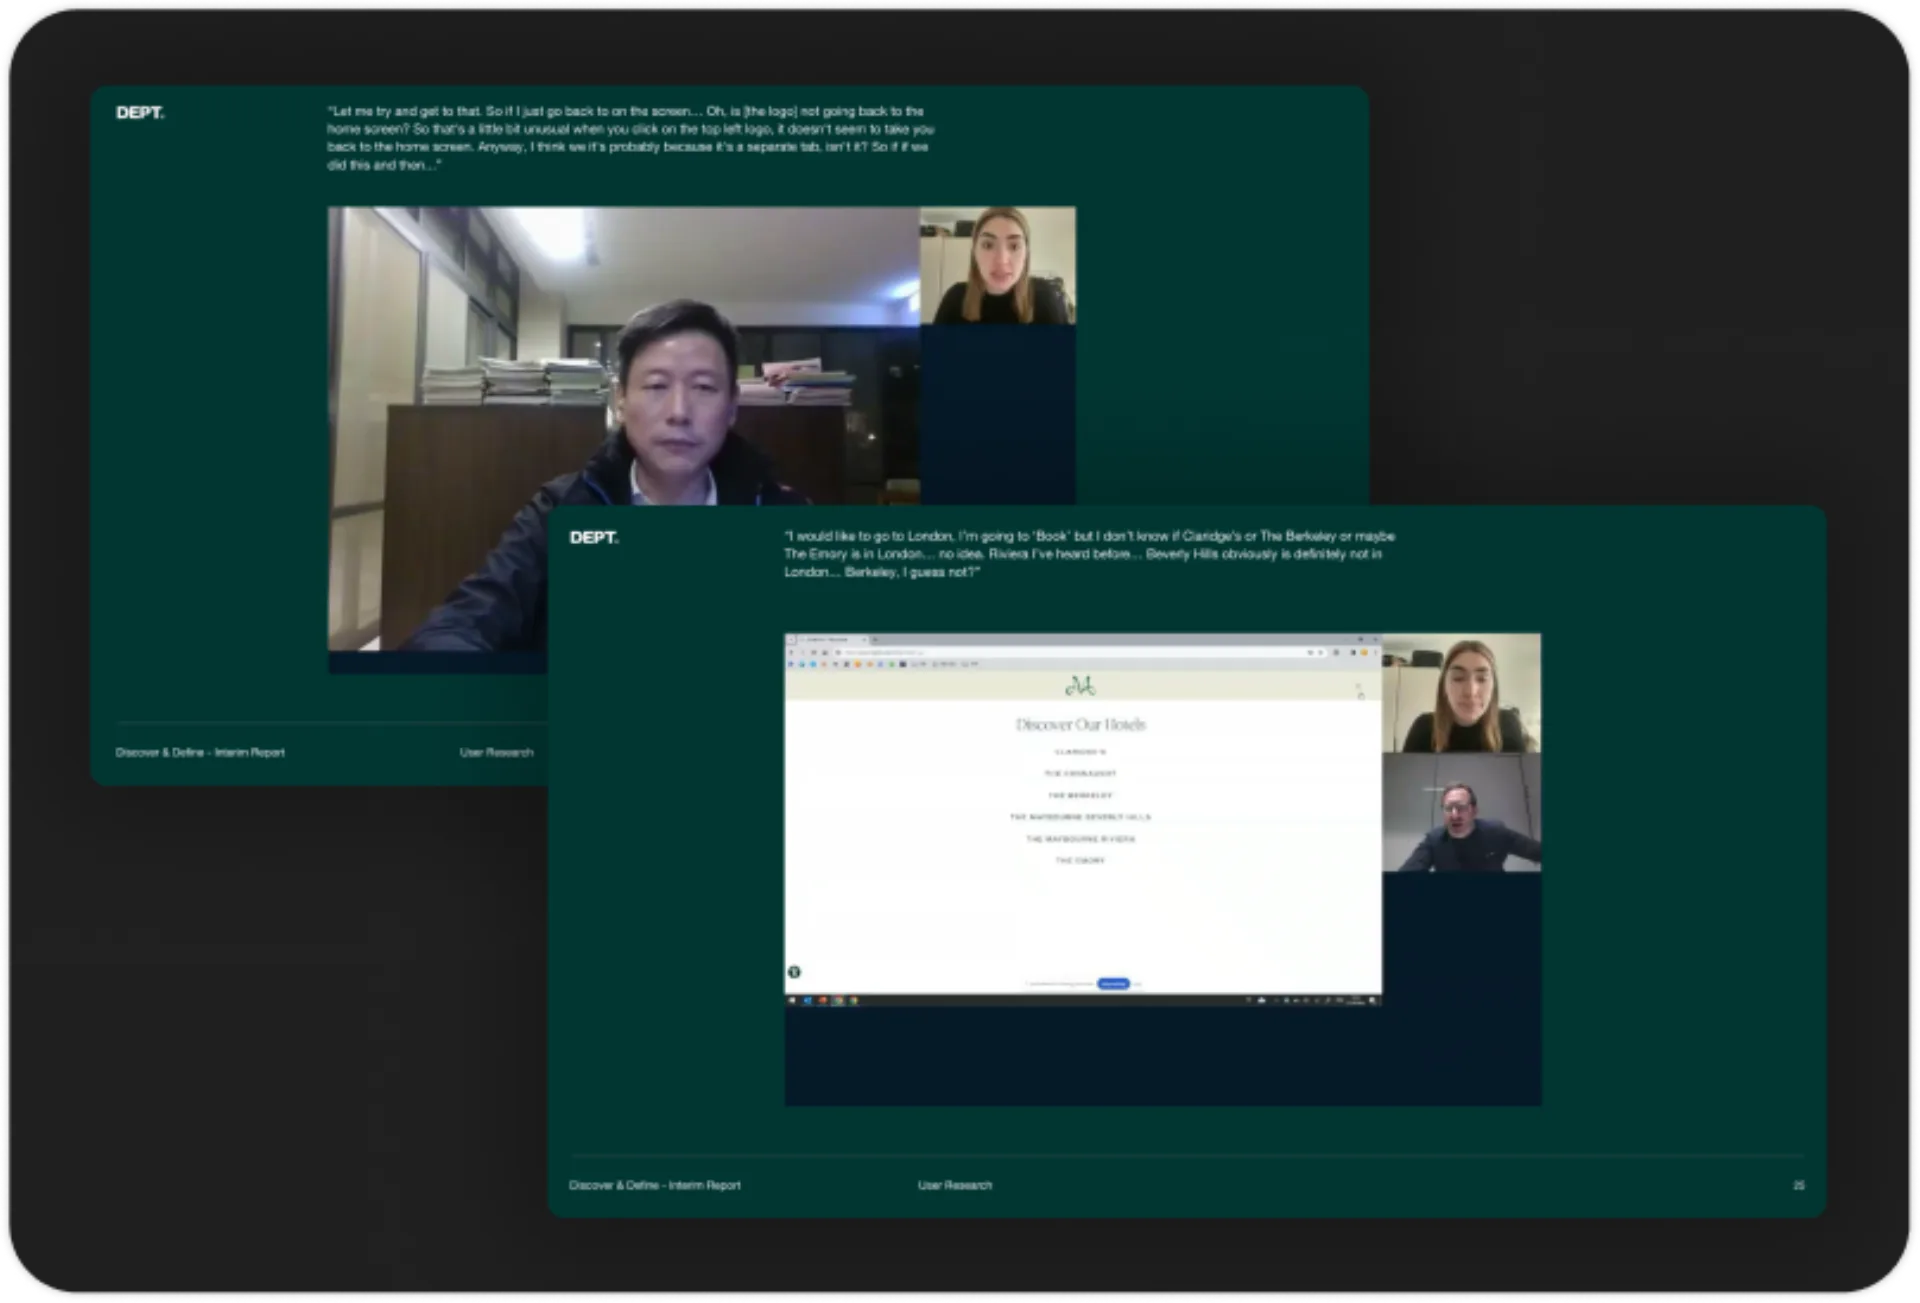1920x1303 pixels.
Task: Select the active browser tab
Action: coord(830,640)
